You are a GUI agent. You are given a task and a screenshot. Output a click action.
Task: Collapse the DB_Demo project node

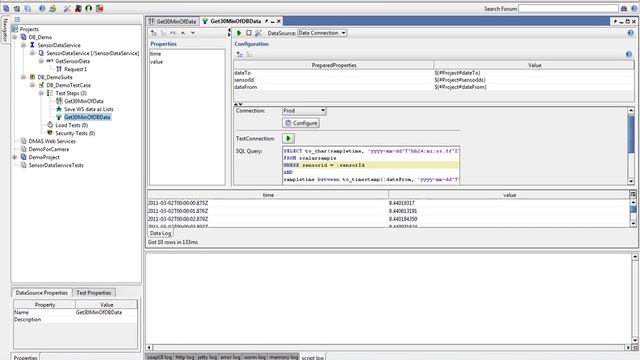coord(15,37)
